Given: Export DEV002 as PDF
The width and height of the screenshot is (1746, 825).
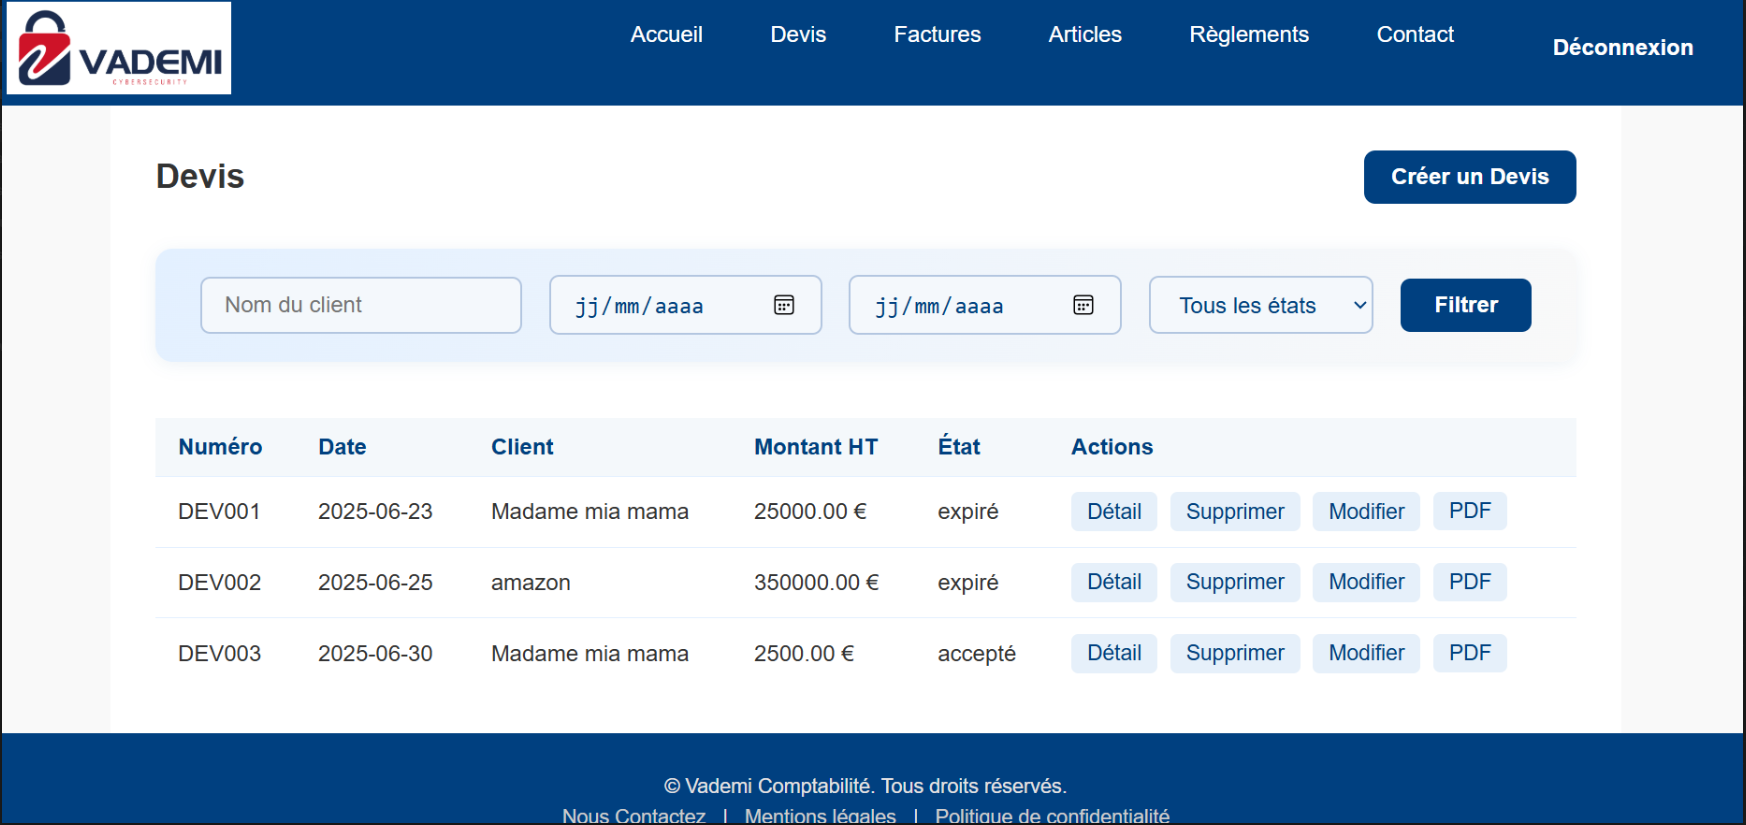Looking at the screenshot, I should point(1470,582).
